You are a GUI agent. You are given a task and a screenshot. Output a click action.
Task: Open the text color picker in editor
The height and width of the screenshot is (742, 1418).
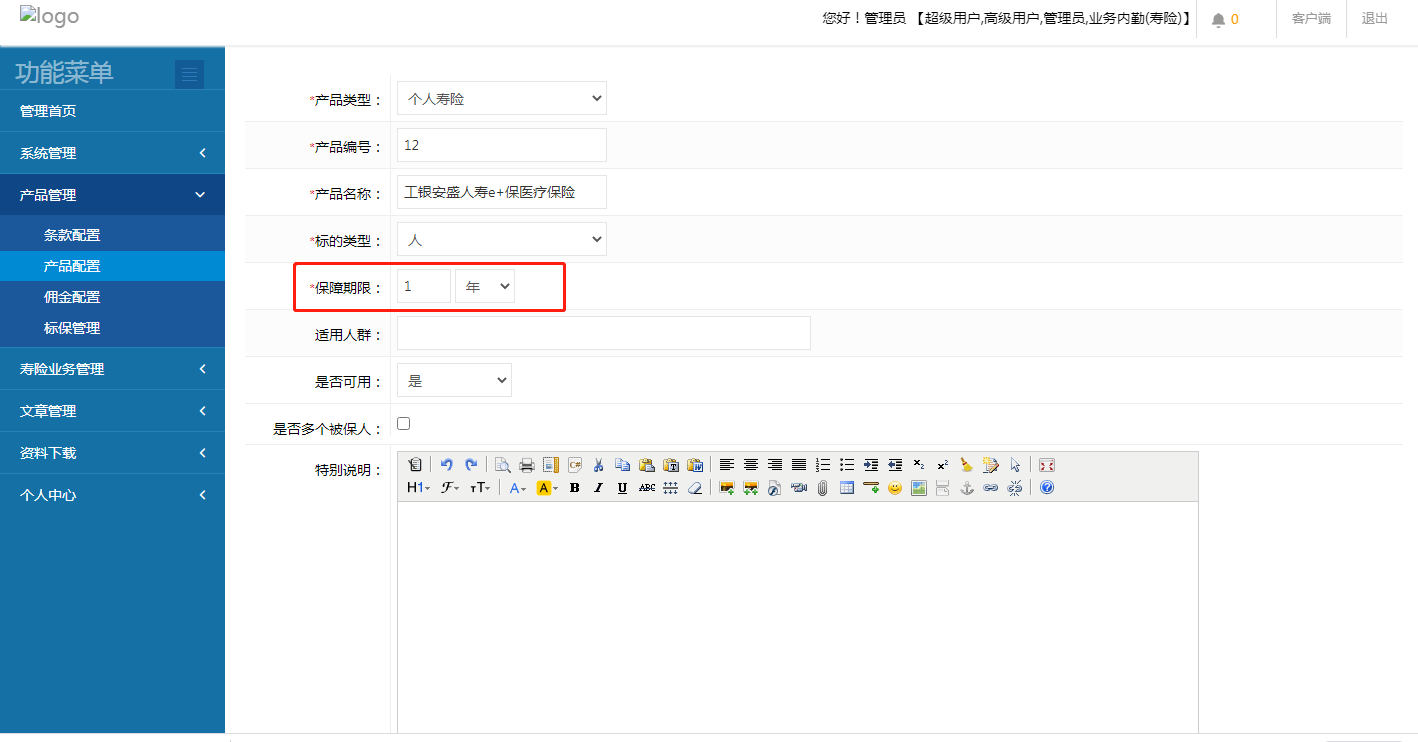pyautogui.click(x=518, y=488)
